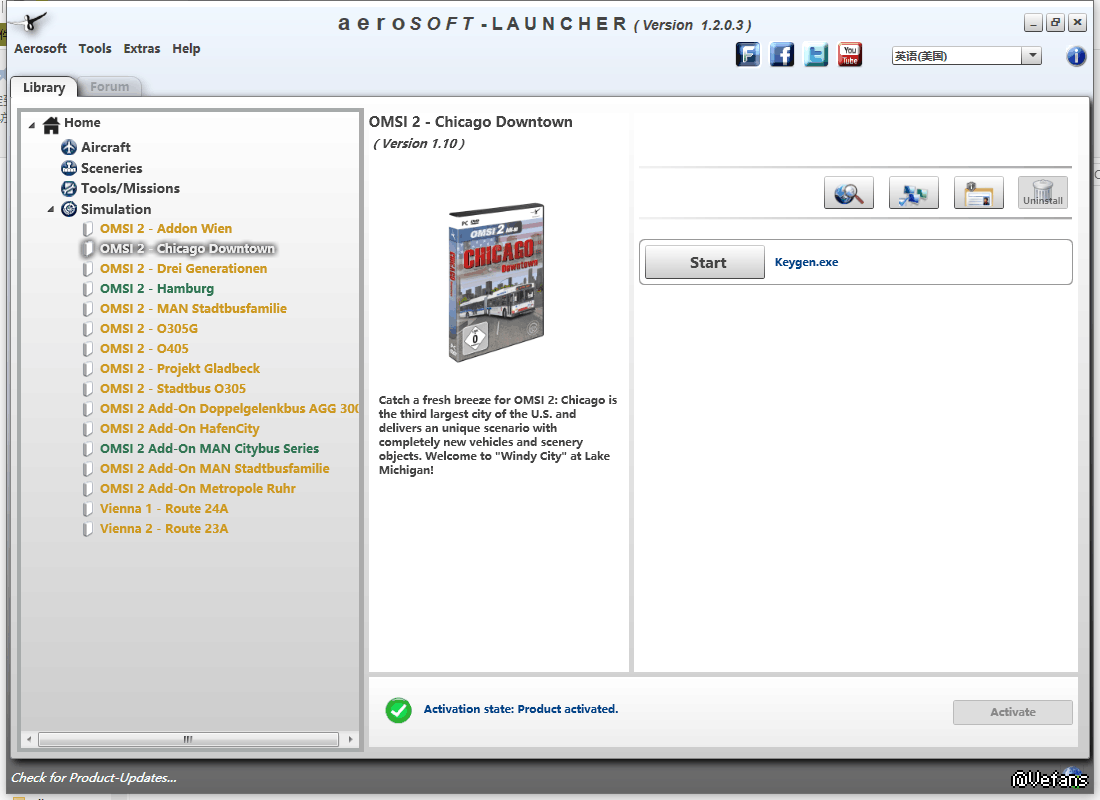Select OMSI 2 - O405 entry
This screenshot has height=800, width=1100.
tap(144, 349)
